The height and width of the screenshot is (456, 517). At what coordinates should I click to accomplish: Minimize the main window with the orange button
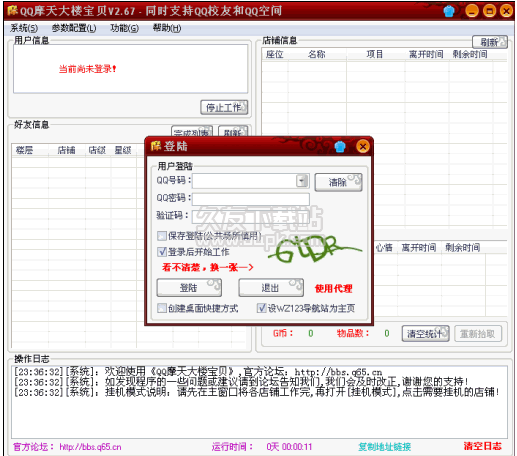tap(472, 11)
